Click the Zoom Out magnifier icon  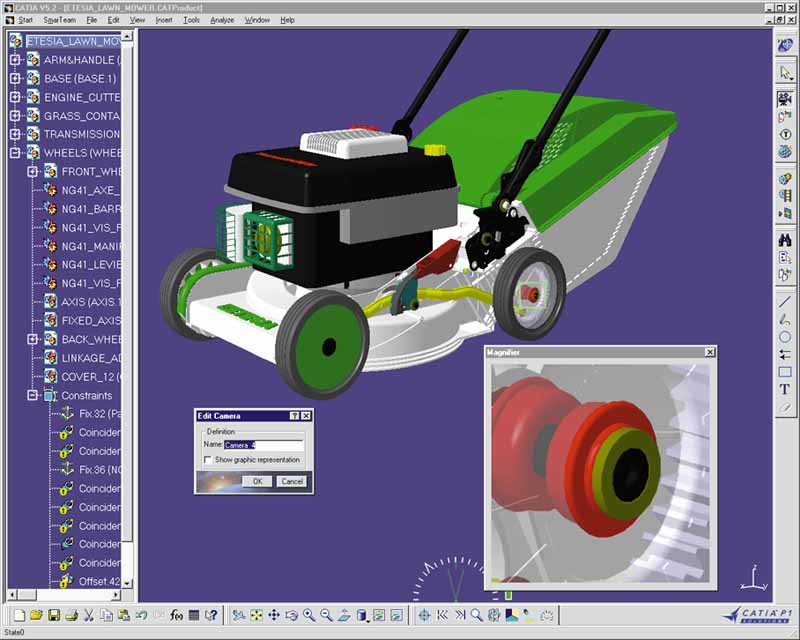[x=327, y=615]
